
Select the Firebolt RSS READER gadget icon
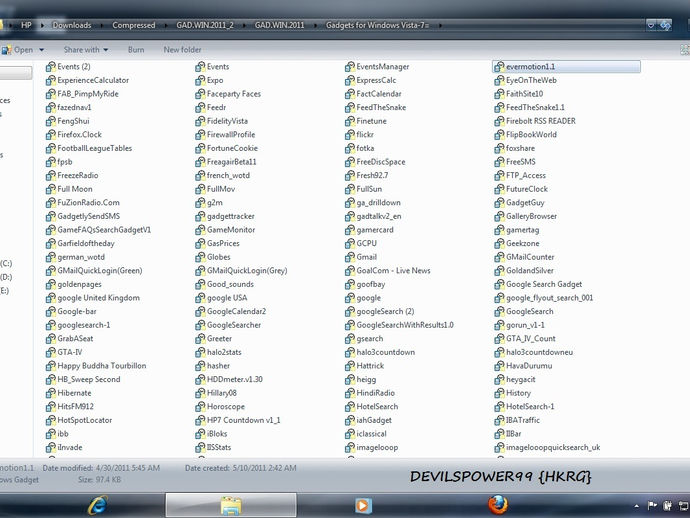(x=499, y=121)
